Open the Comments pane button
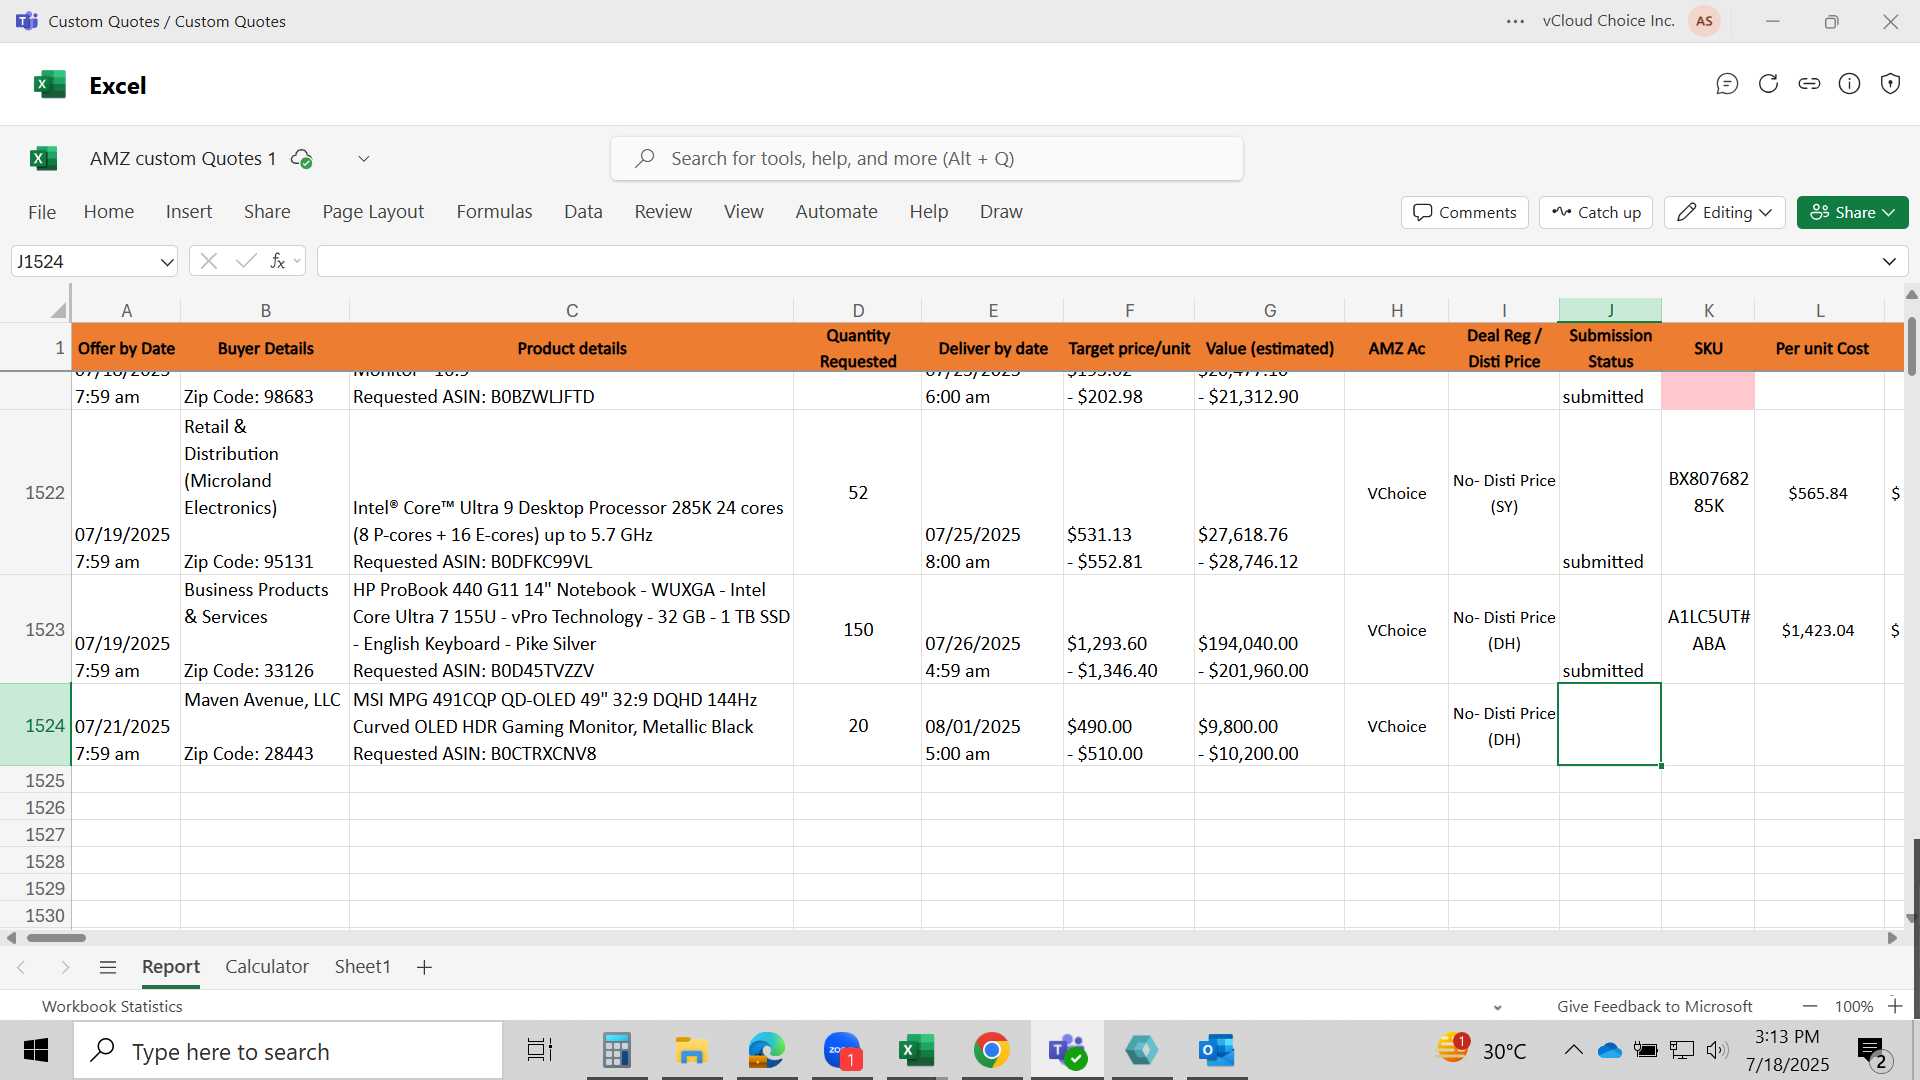The width and height of the screenshot is (1920, 1080). [1464, 212]
